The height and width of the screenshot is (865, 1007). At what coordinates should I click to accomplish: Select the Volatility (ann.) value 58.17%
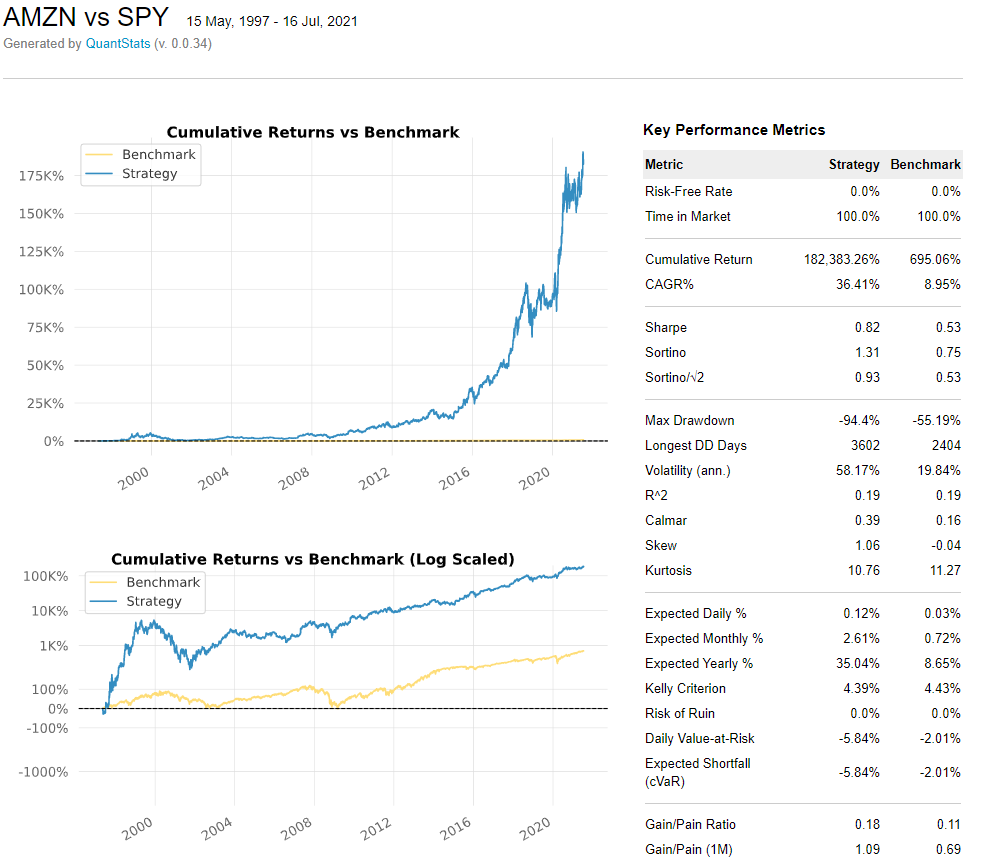point(857,471)
